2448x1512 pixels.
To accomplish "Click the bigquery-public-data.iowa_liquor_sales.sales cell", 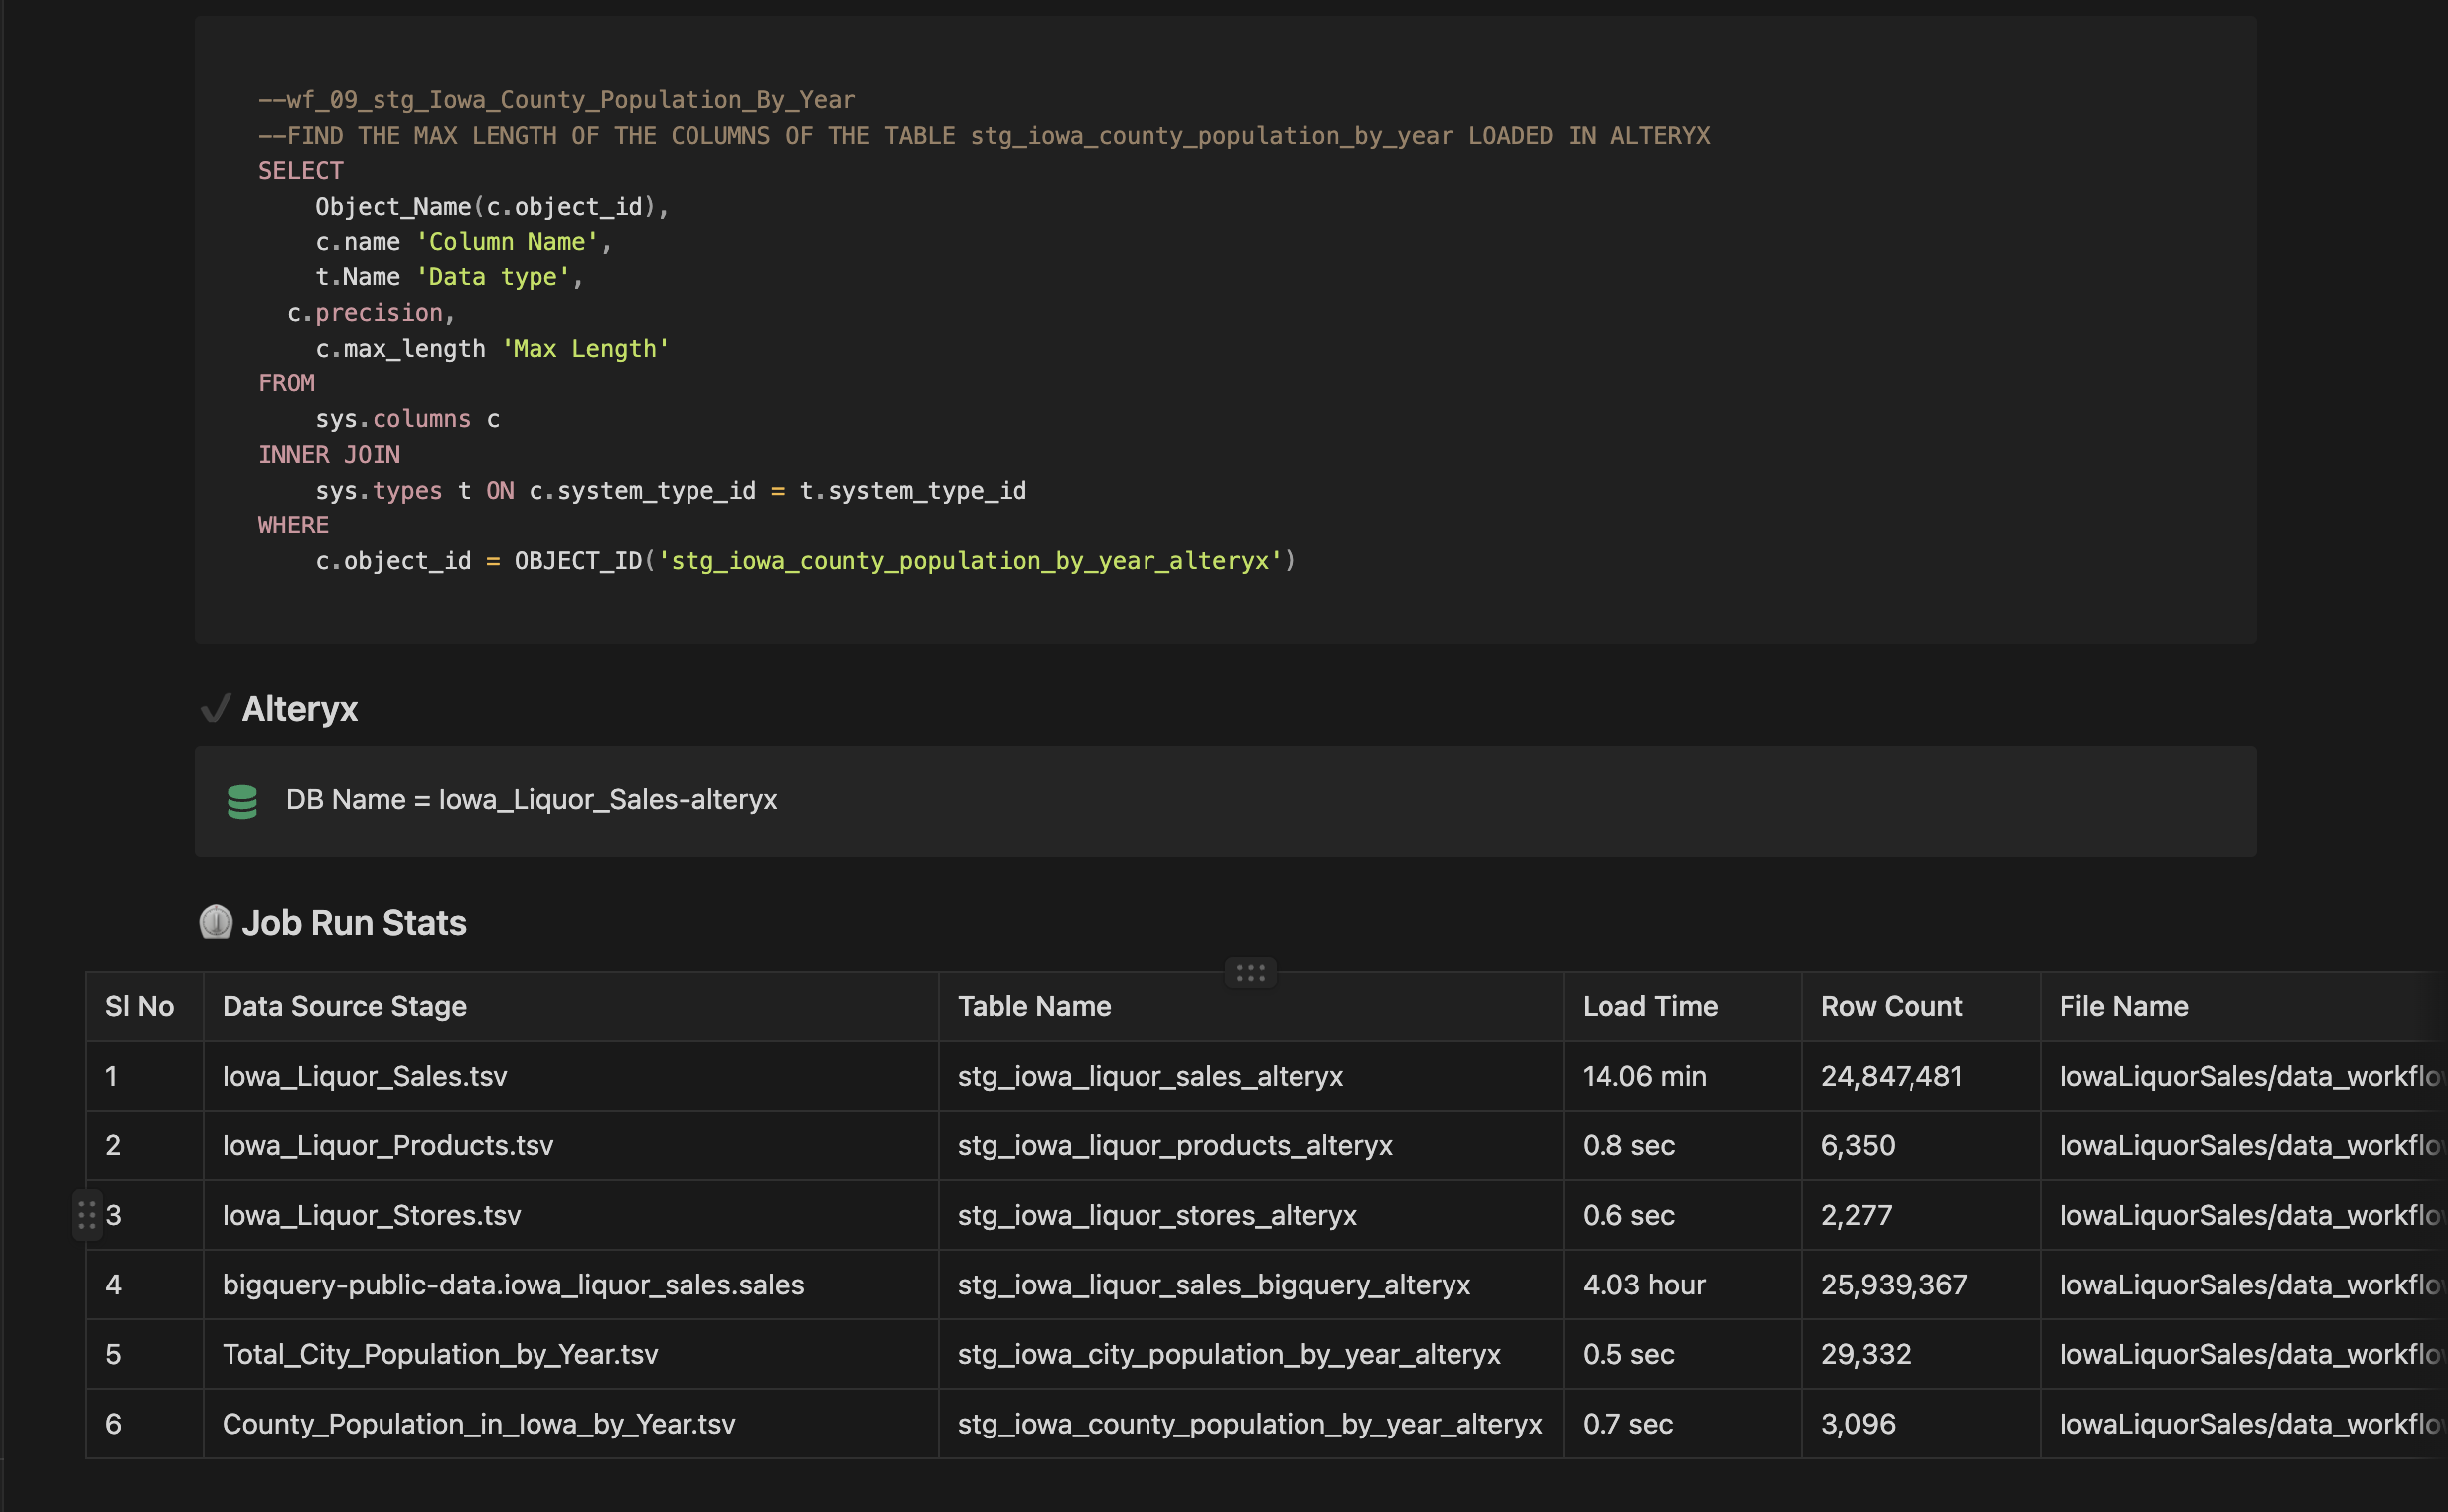I will click(x=571, y=1284).
